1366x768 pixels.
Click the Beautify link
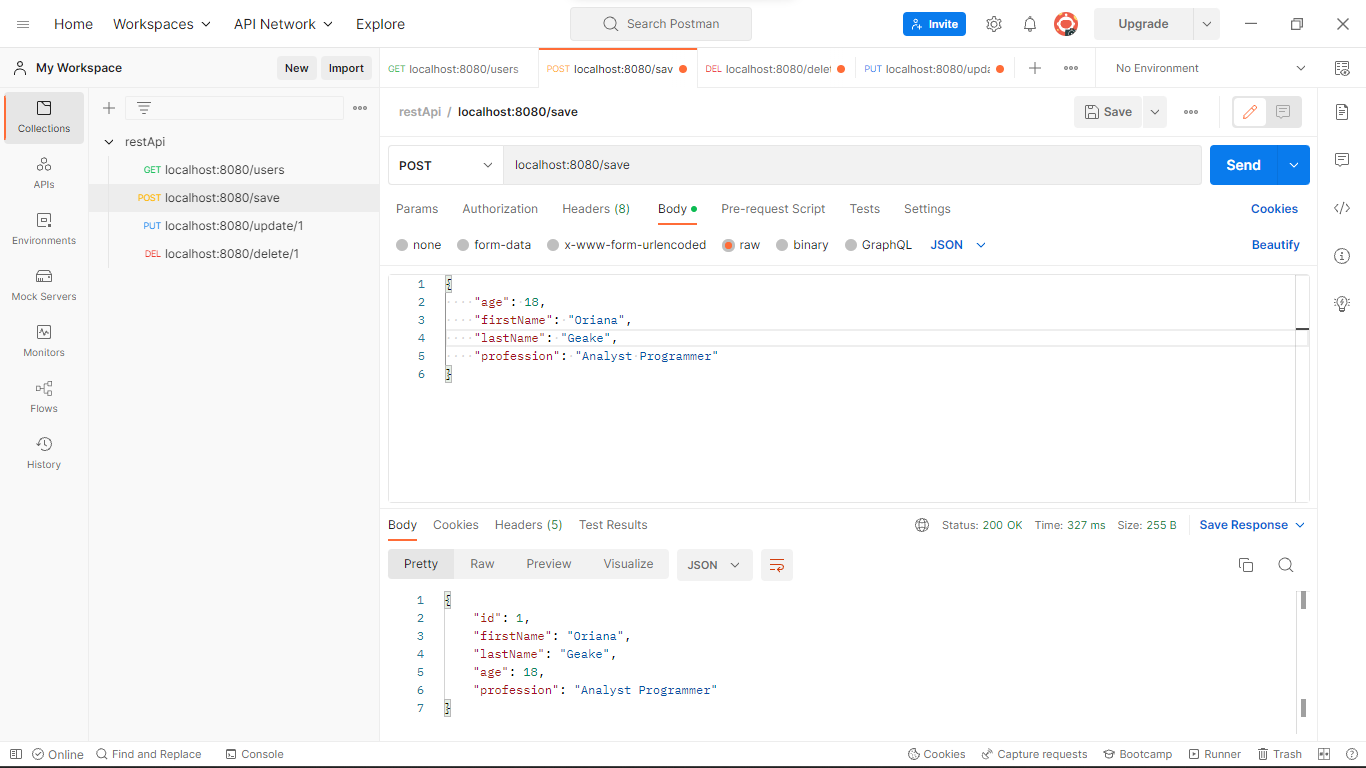pos(1276,245)
